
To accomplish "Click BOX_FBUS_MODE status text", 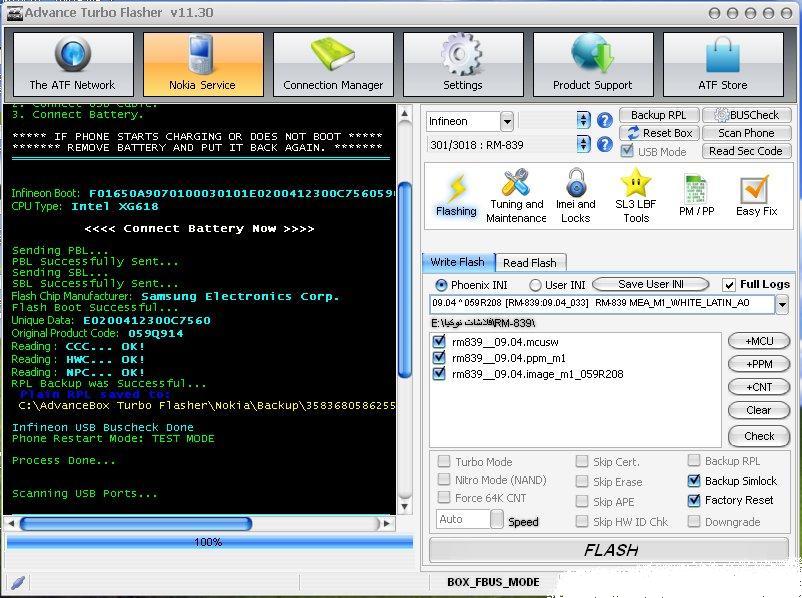I will coord(493,582).
